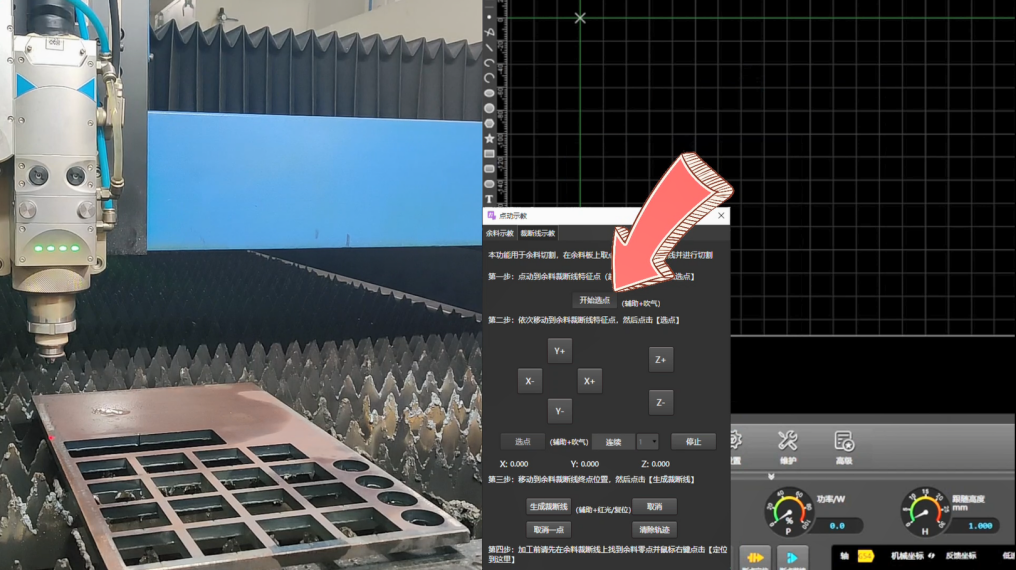Click the 生成裁断线 button
1016x570 pixels.
(x=548, y=506)
